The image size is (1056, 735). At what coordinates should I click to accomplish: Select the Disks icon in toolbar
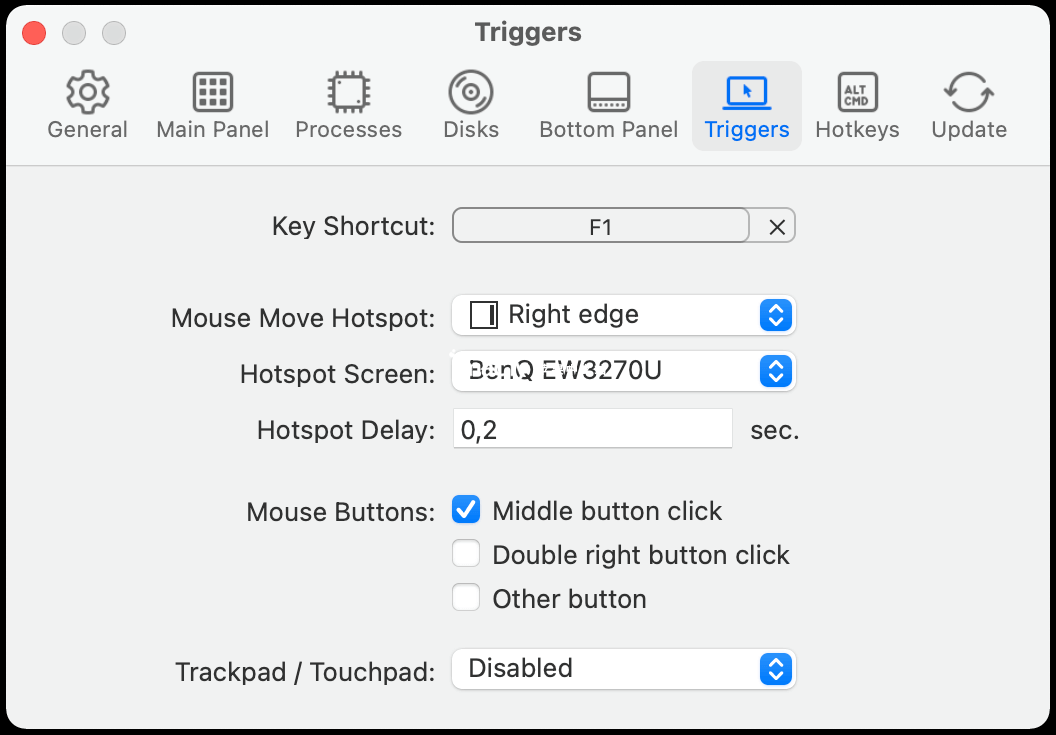pyautogui.click(x=471, y=92)
